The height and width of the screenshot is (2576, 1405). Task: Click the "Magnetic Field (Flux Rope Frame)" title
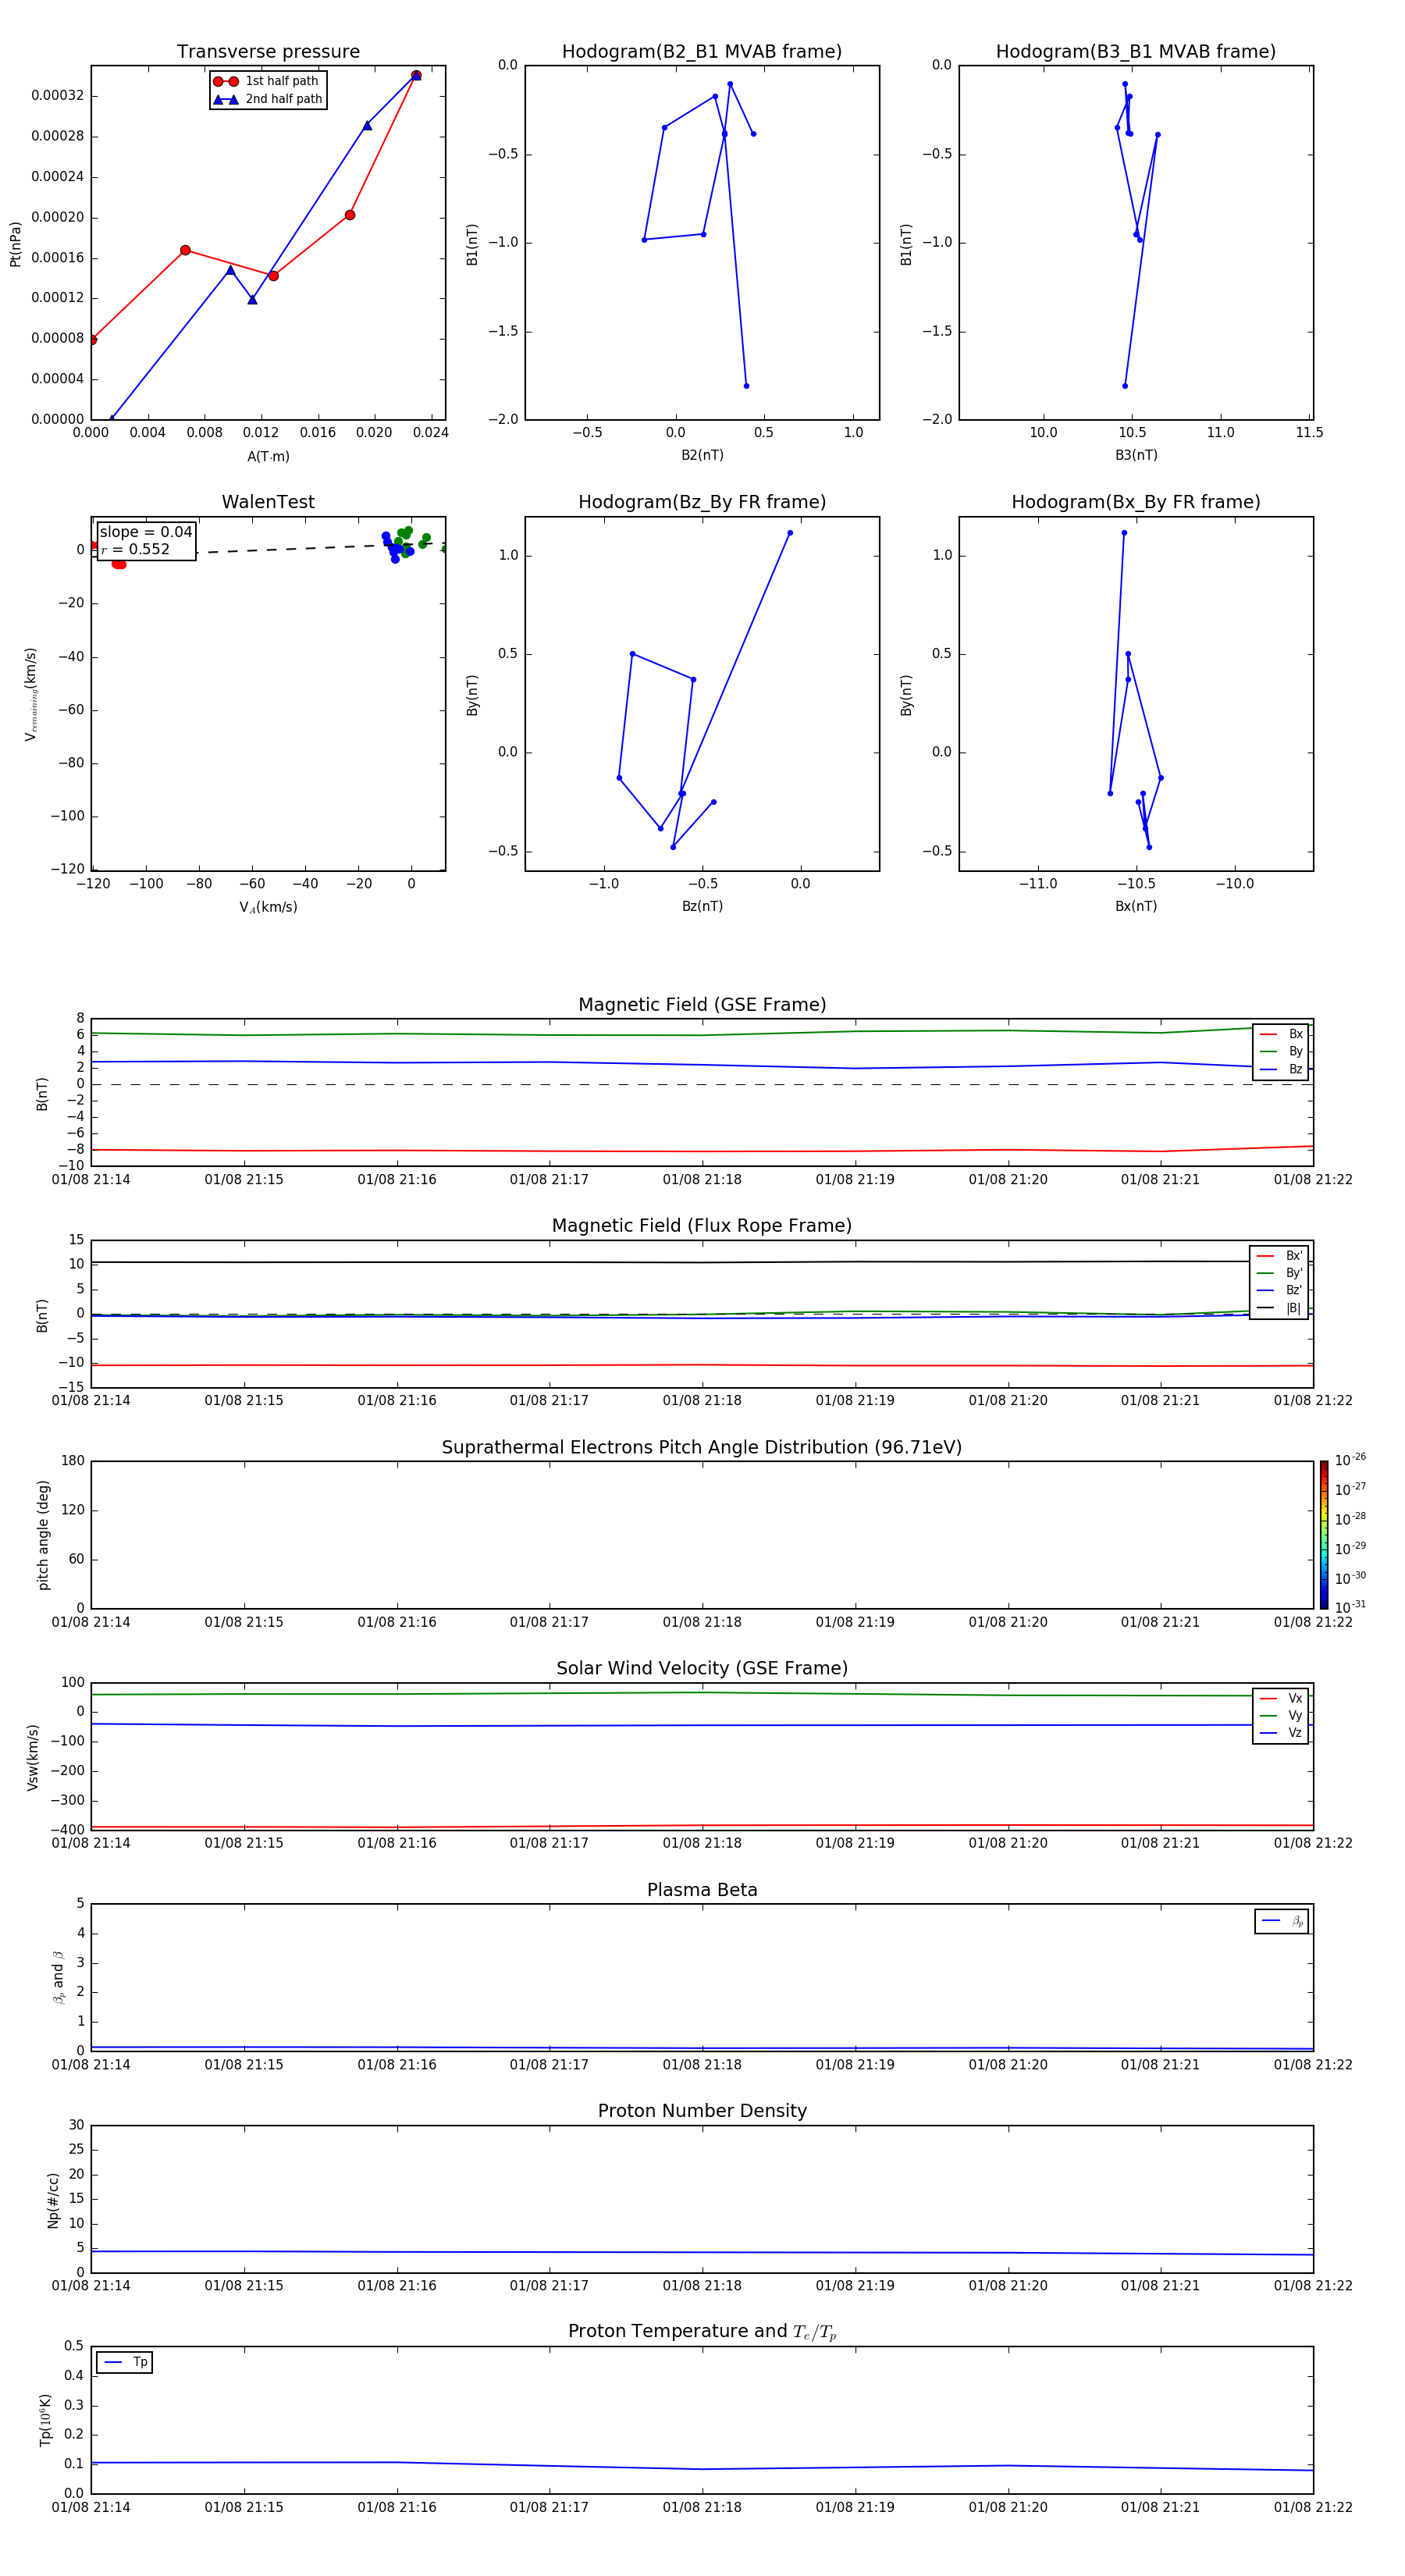pos(702,1226)
